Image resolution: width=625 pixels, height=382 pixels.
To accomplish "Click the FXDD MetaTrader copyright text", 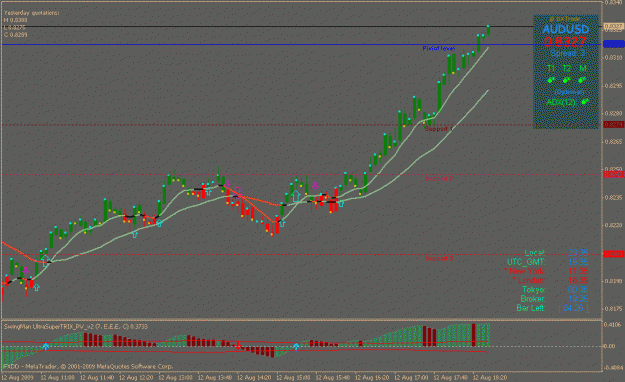I will click(x=88, y=366).
